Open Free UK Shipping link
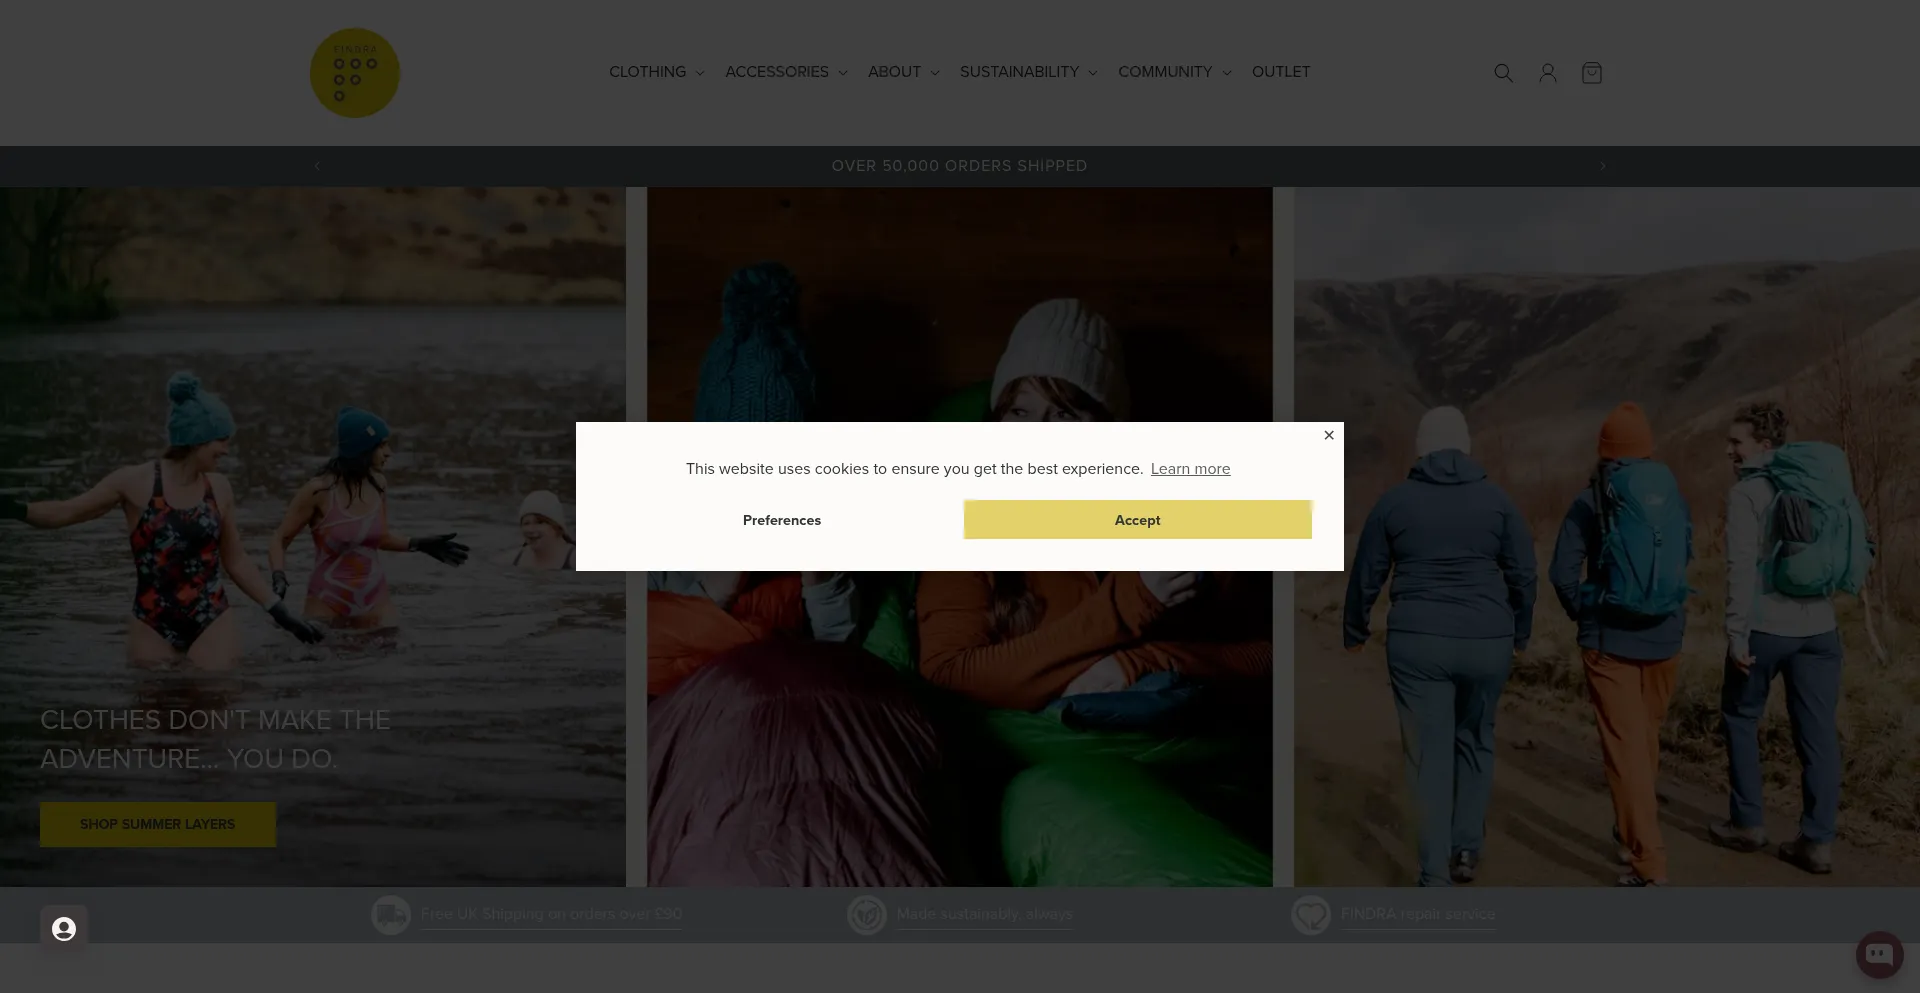This screenshot has height=993, width=1920. click(551, 914)
